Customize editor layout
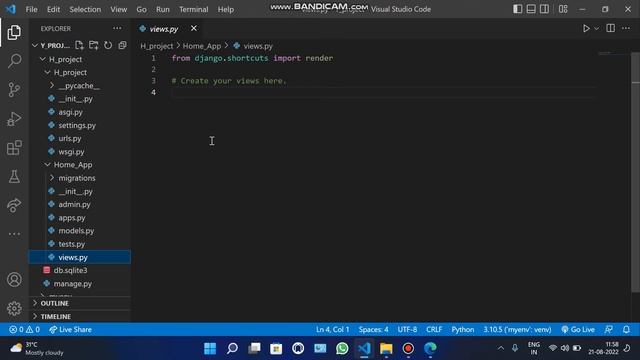 click(x=563, y=9)
